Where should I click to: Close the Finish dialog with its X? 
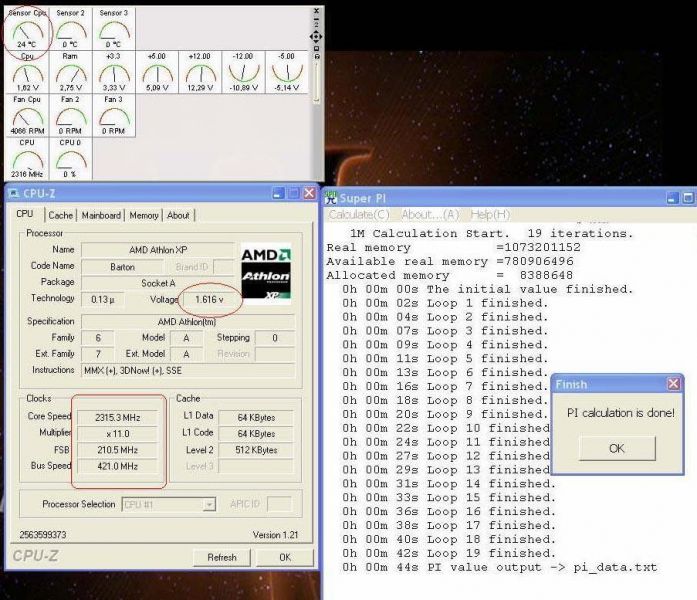673,384
